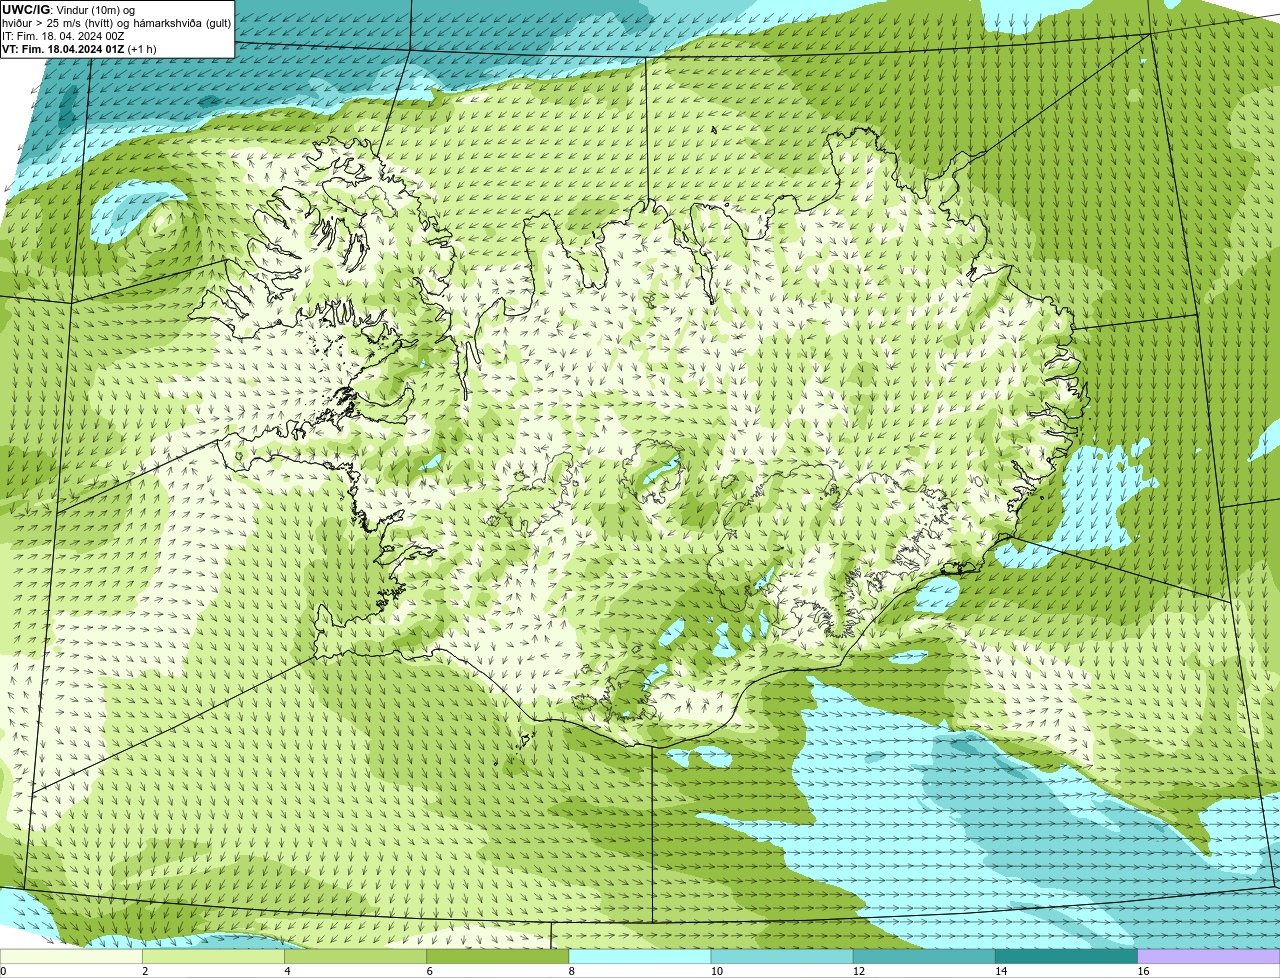Click the "IT: Fim. 18. 04. 2024 00Z" line
This screenshot has height=978, width=1280.
(x=63, y=36)
